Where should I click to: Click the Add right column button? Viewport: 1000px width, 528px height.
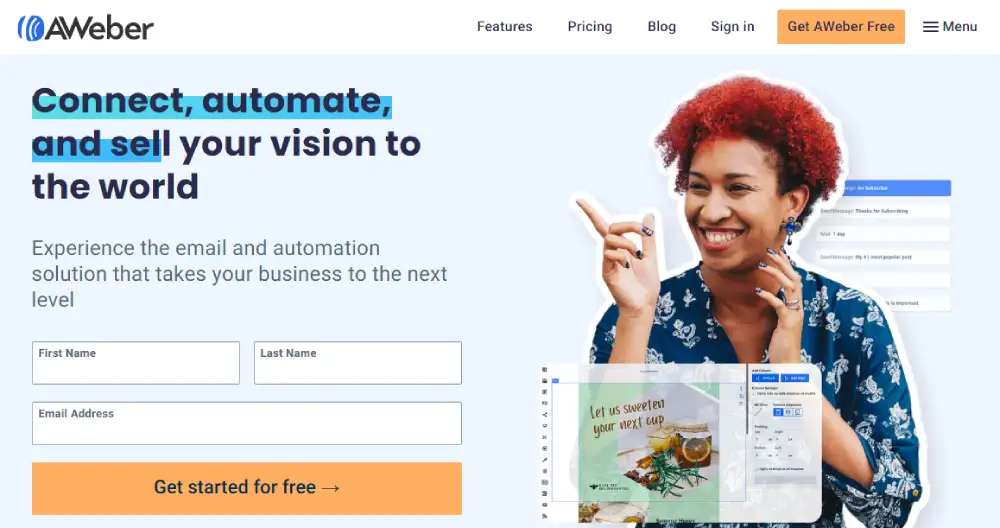(x=795, y=378)
